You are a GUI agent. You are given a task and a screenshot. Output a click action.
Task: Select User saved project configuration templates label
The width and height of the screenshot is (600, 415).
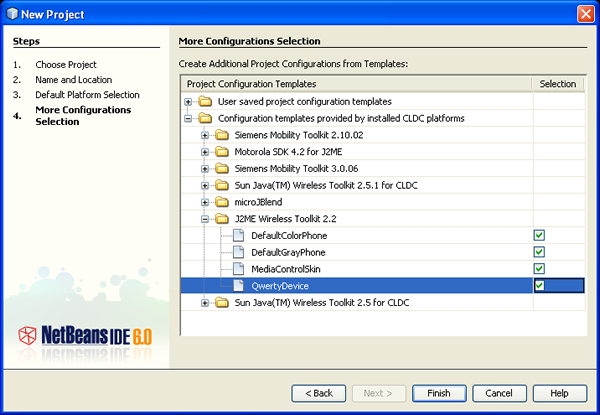(x=305, y=102)
